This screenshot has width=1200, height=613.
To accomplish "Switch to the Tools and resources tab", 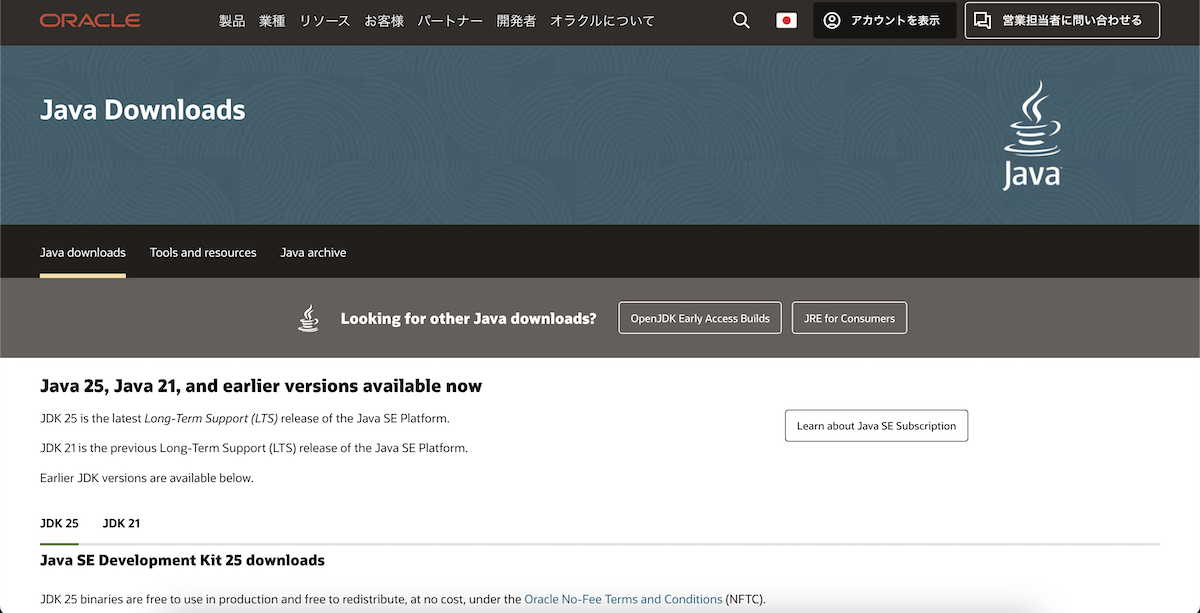I will point(203,252).
